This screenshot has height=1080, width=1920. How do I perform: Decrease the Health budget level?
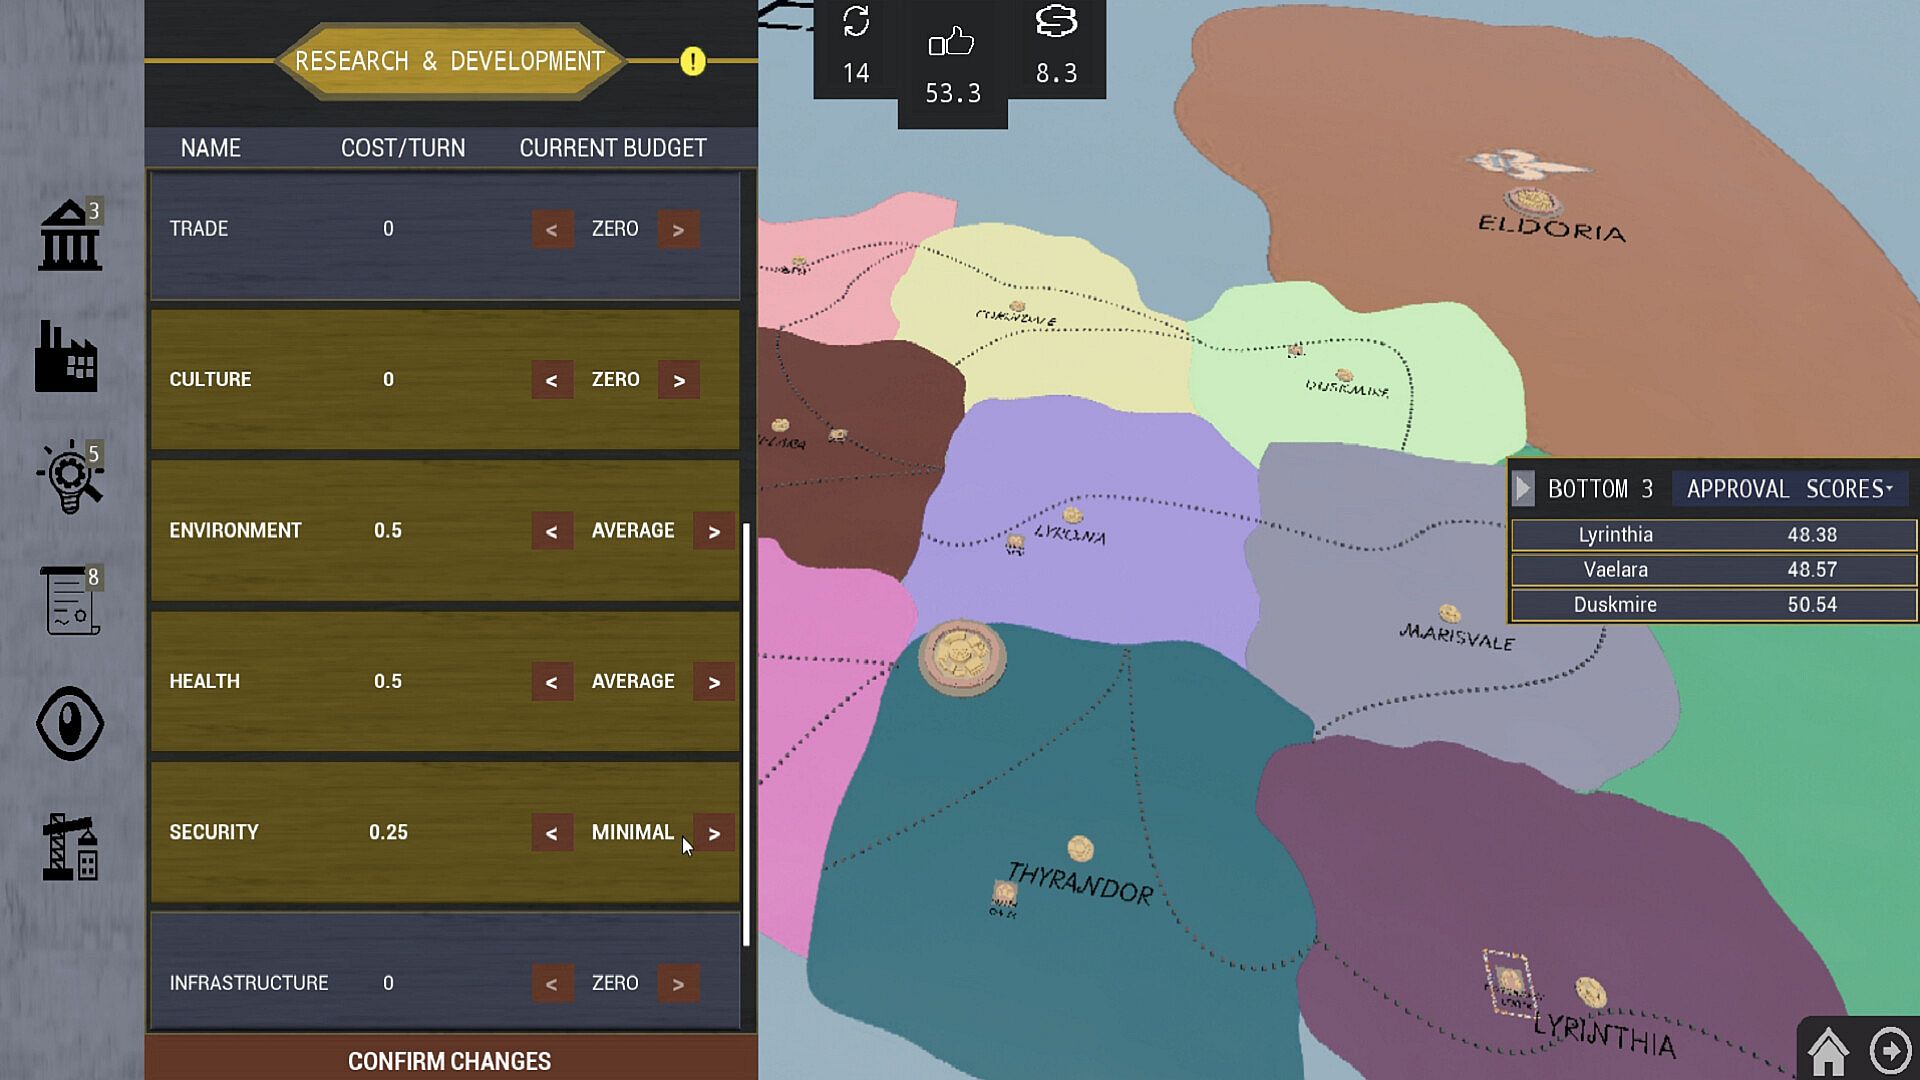pyautogui.click(x=552, y=682)
